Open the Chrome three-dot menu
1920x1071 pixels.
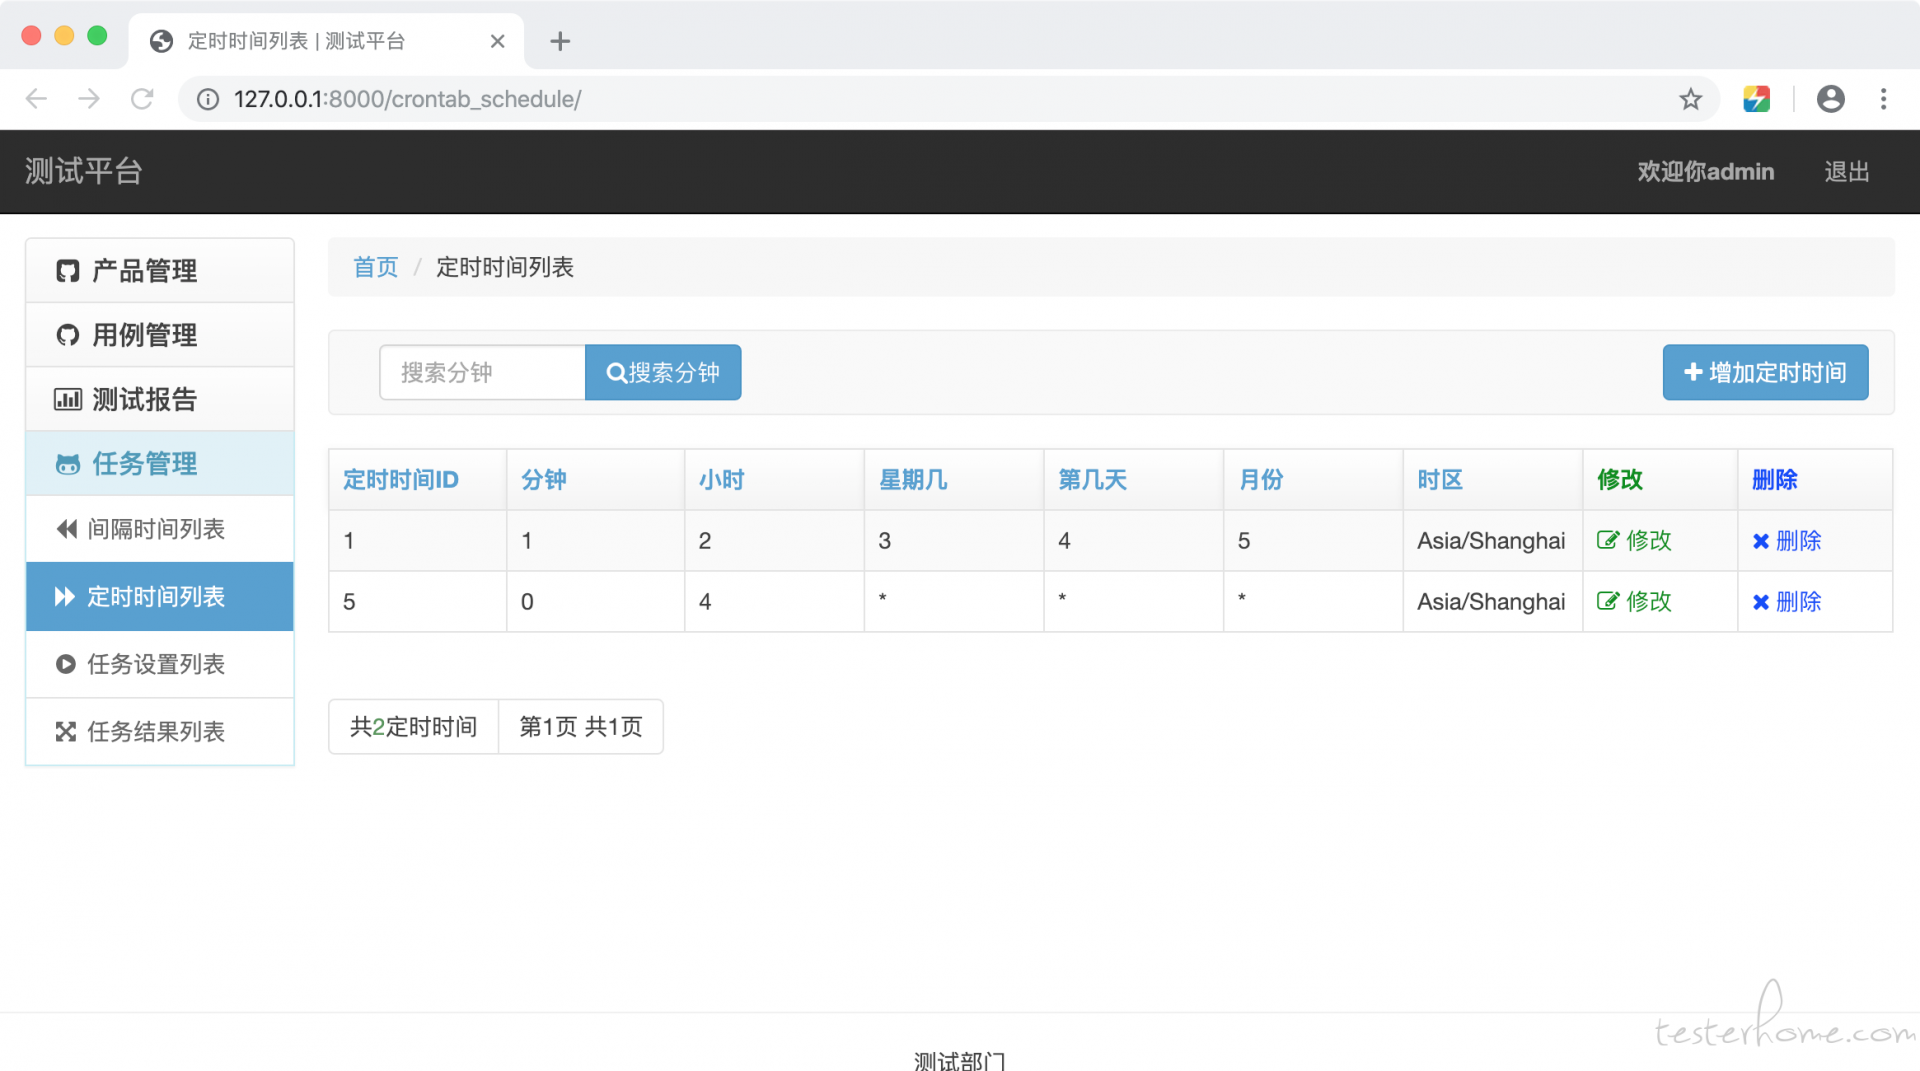pos(1883,99)
